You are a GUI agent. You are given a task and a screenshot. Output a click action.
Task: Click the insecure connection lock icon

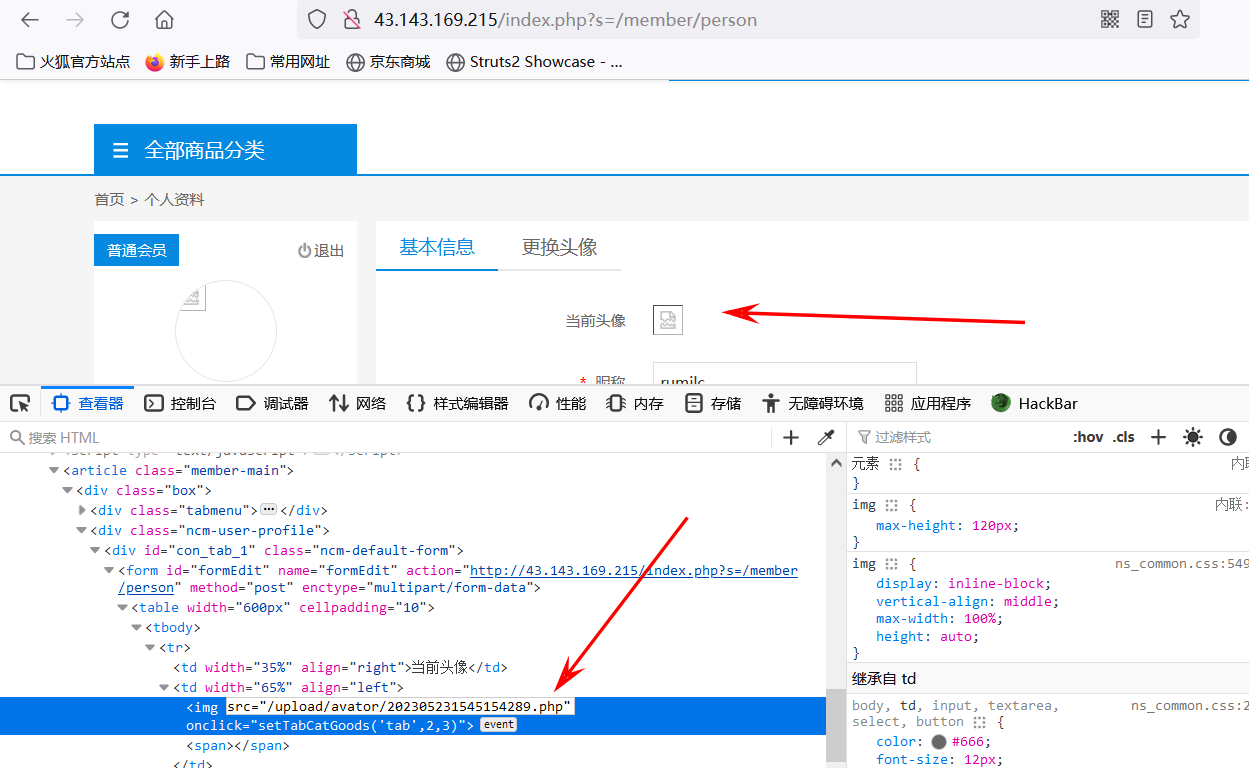coord(351,19)
